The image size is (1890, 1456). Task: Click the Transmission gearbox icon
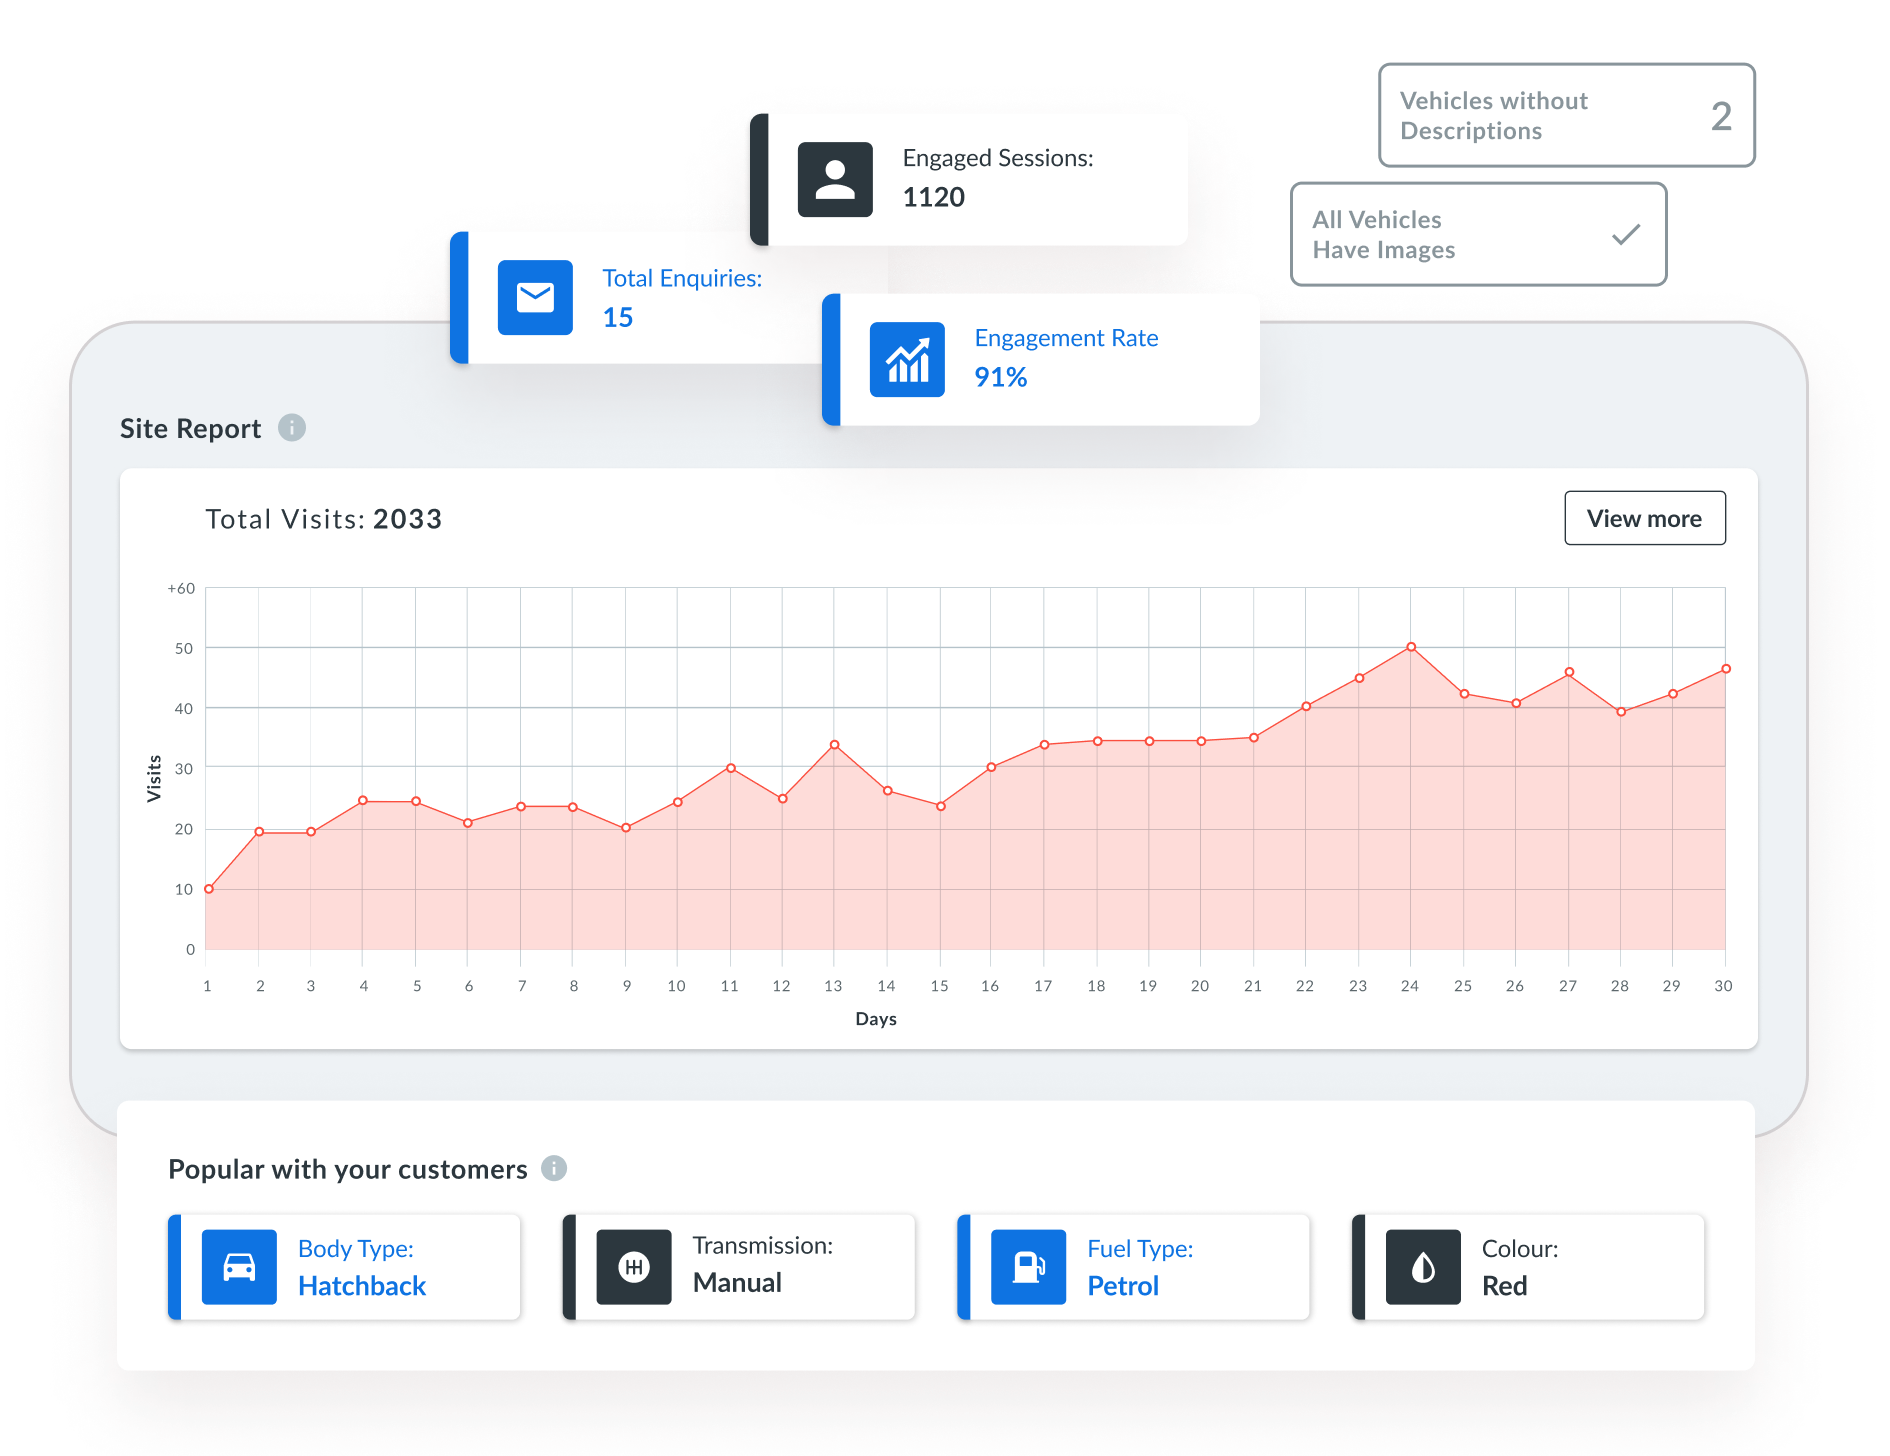click(x=634, y=1267)
